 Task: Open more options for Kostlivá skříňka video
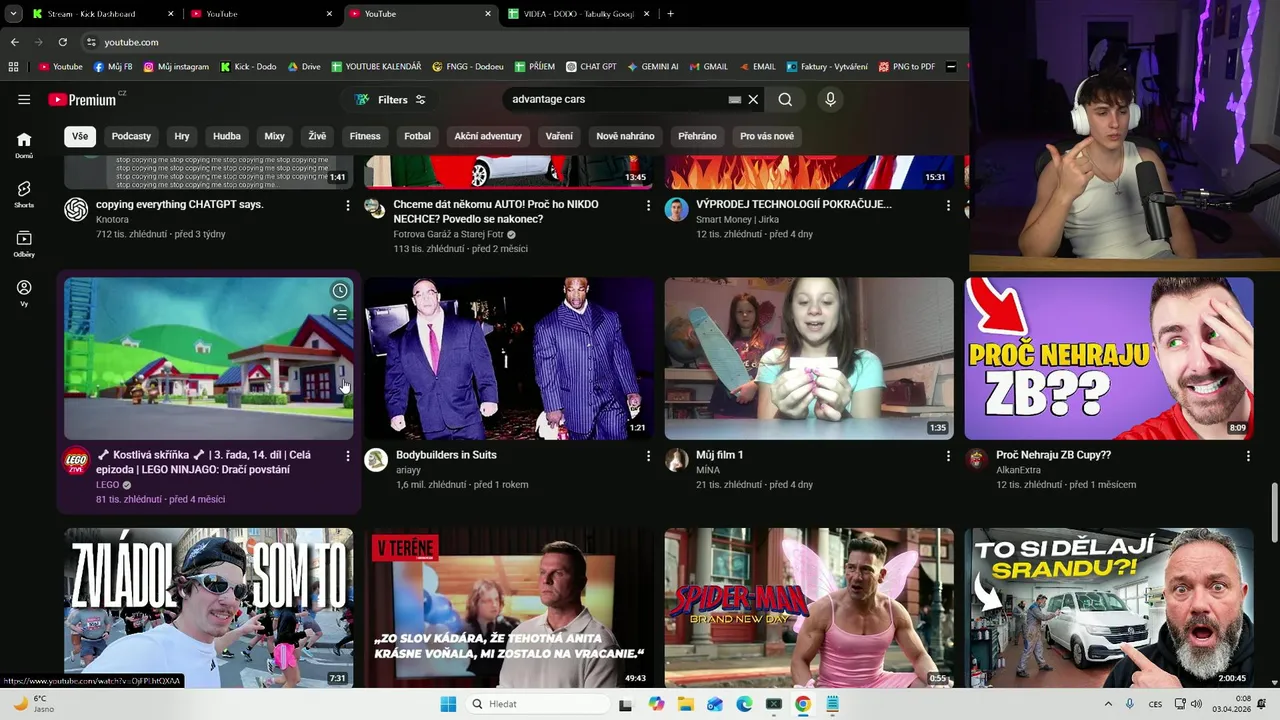(x=348, y=456)
